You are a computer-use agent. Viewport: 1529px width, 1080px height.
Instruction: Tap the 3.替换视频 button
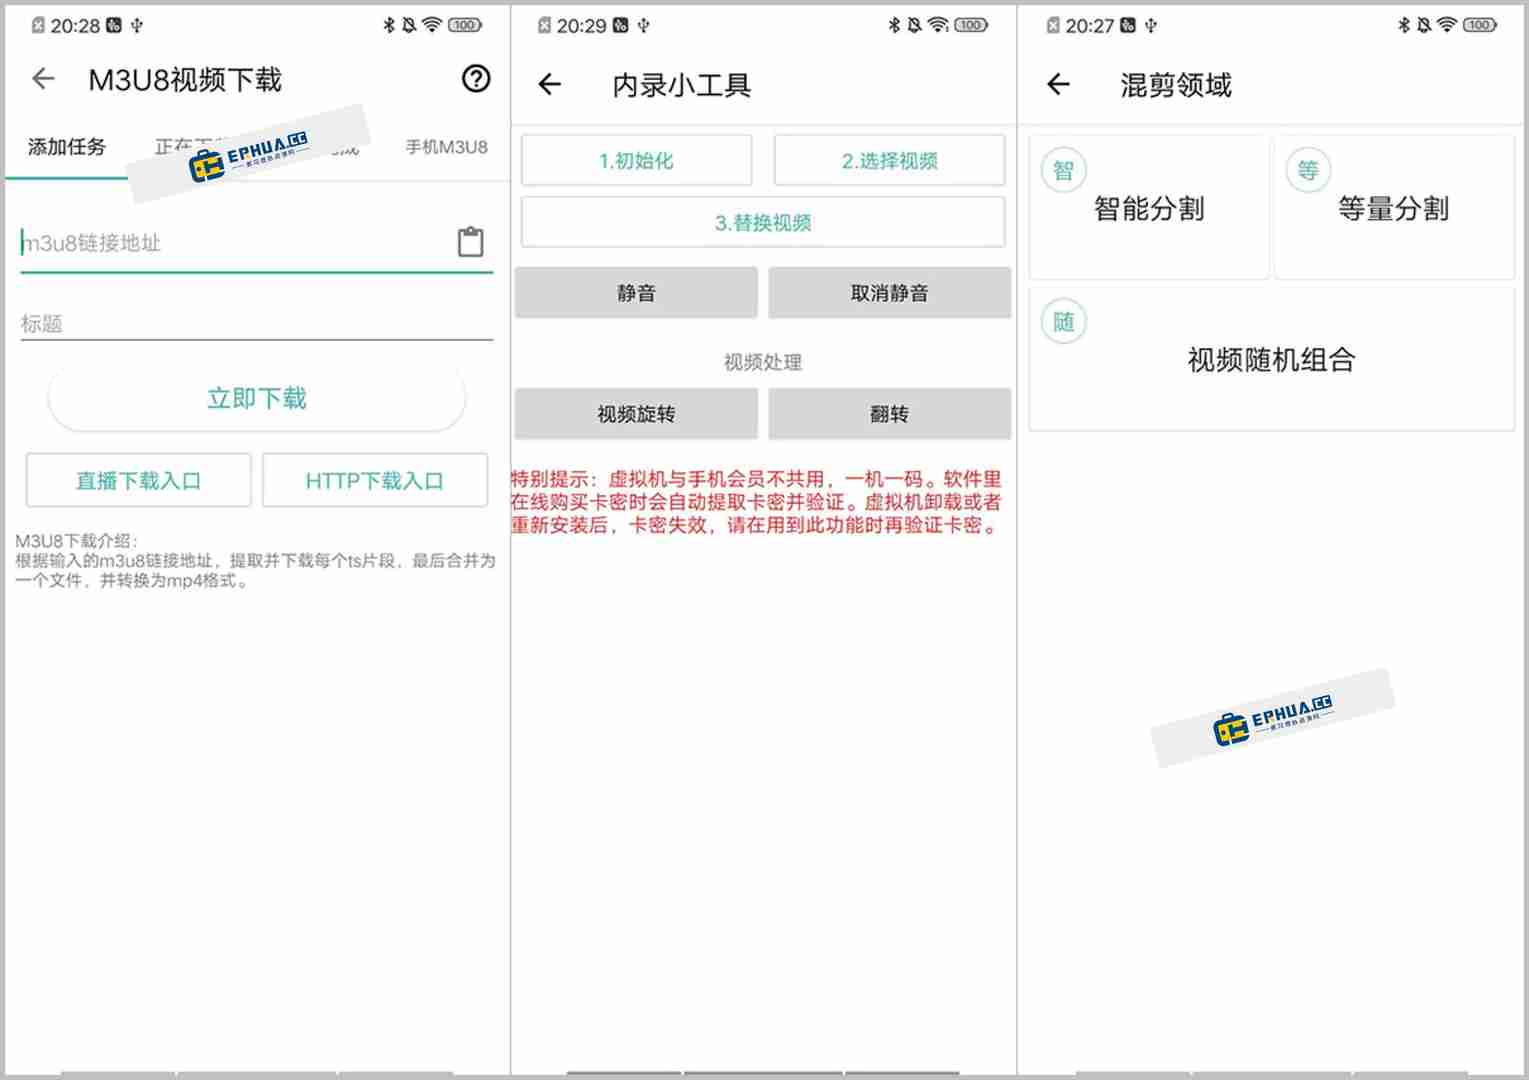coord(763,222)
